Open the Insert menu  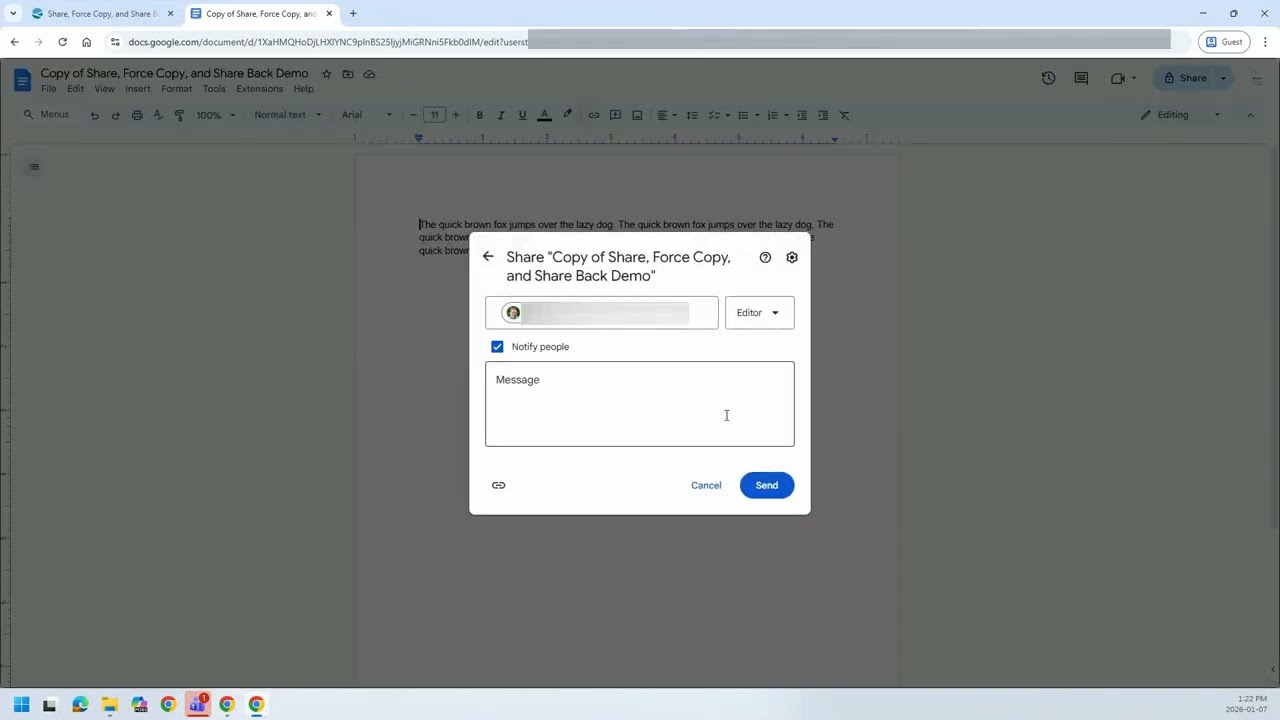point(138,89)
